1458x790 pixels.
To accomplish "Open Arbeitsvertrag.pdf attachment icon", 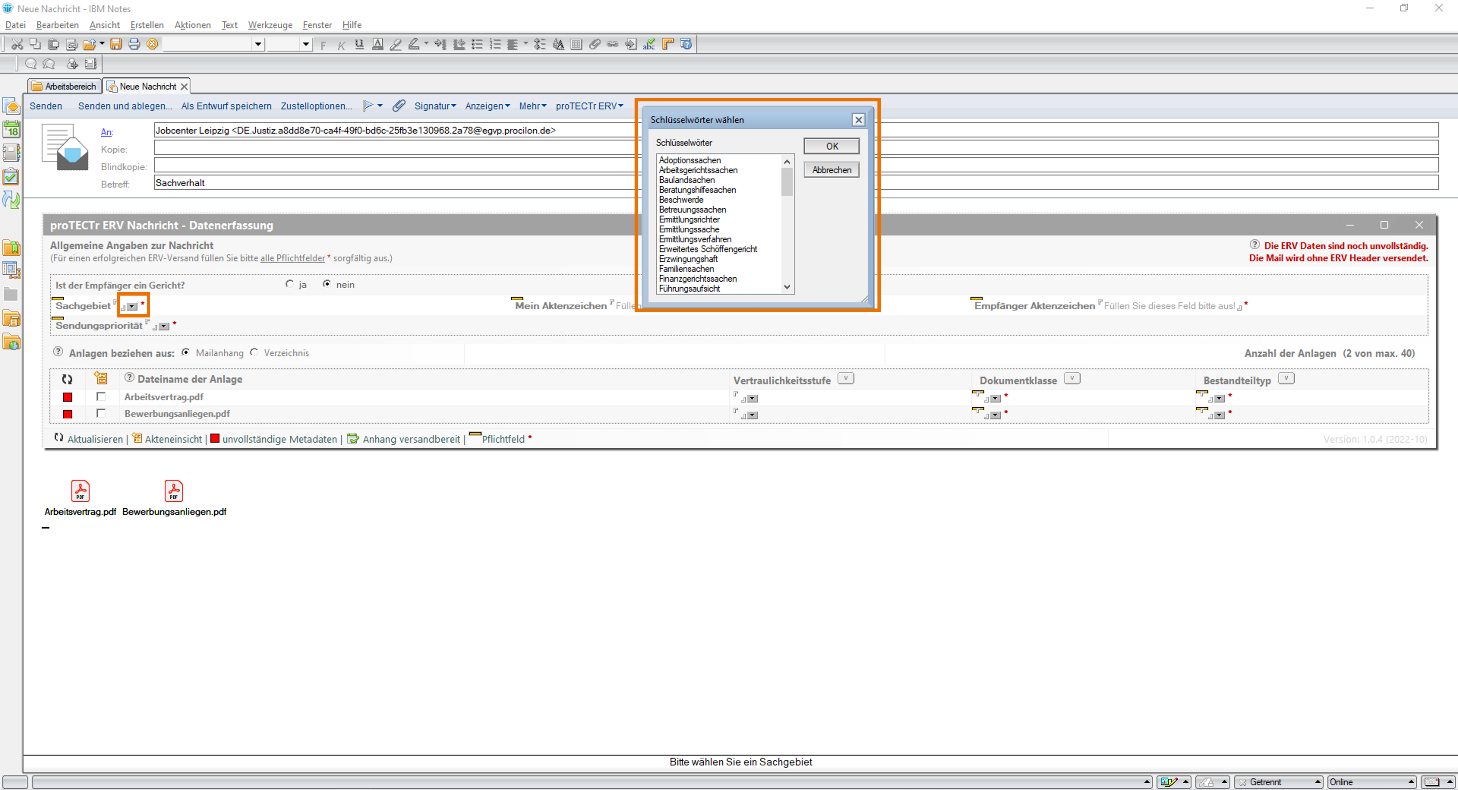I will click(x=80, y=491).
